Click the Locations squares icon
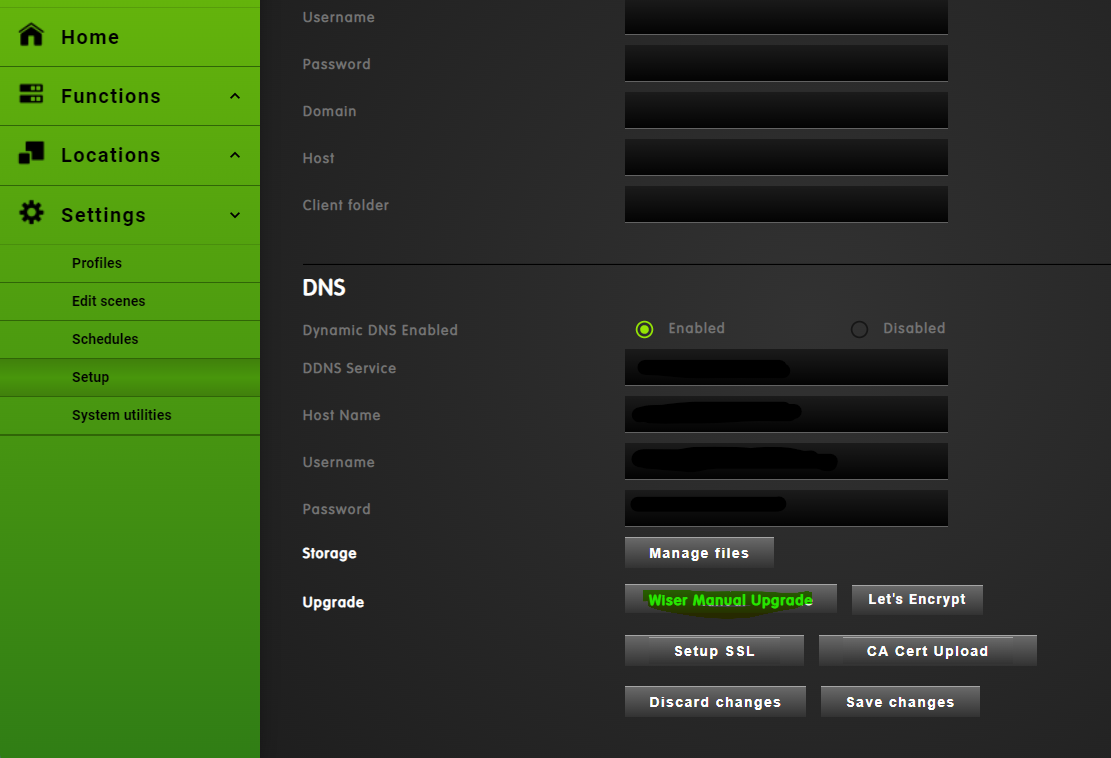Viewport: 1111px width, 758px height. point(31,152)
